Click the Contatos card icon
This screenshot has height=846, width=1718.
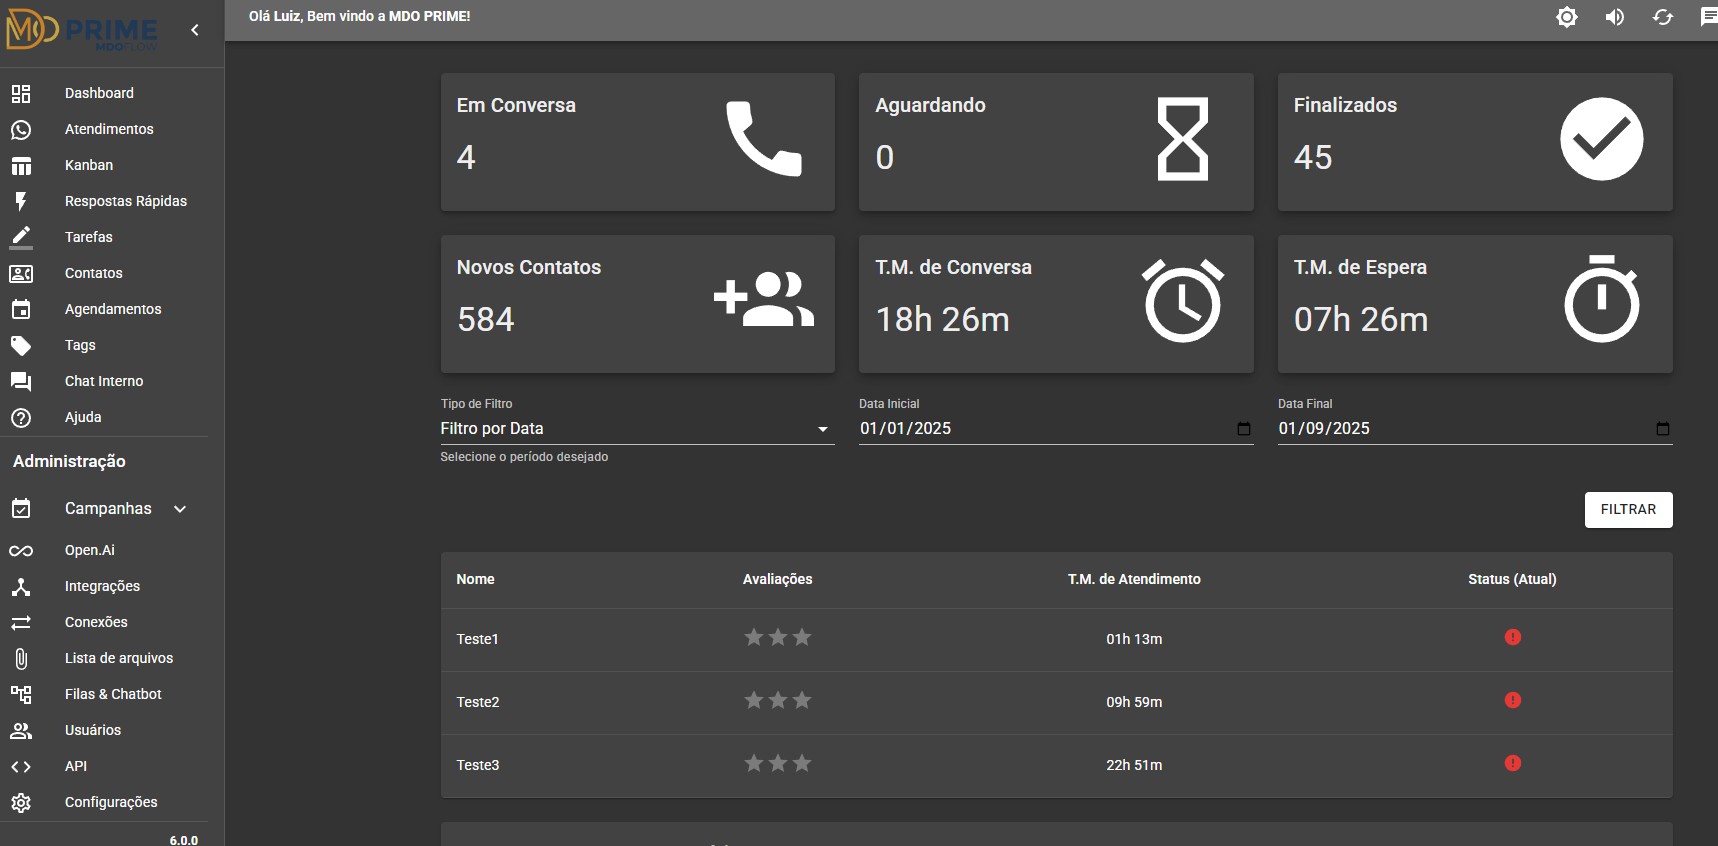click(x=21, y=274)
